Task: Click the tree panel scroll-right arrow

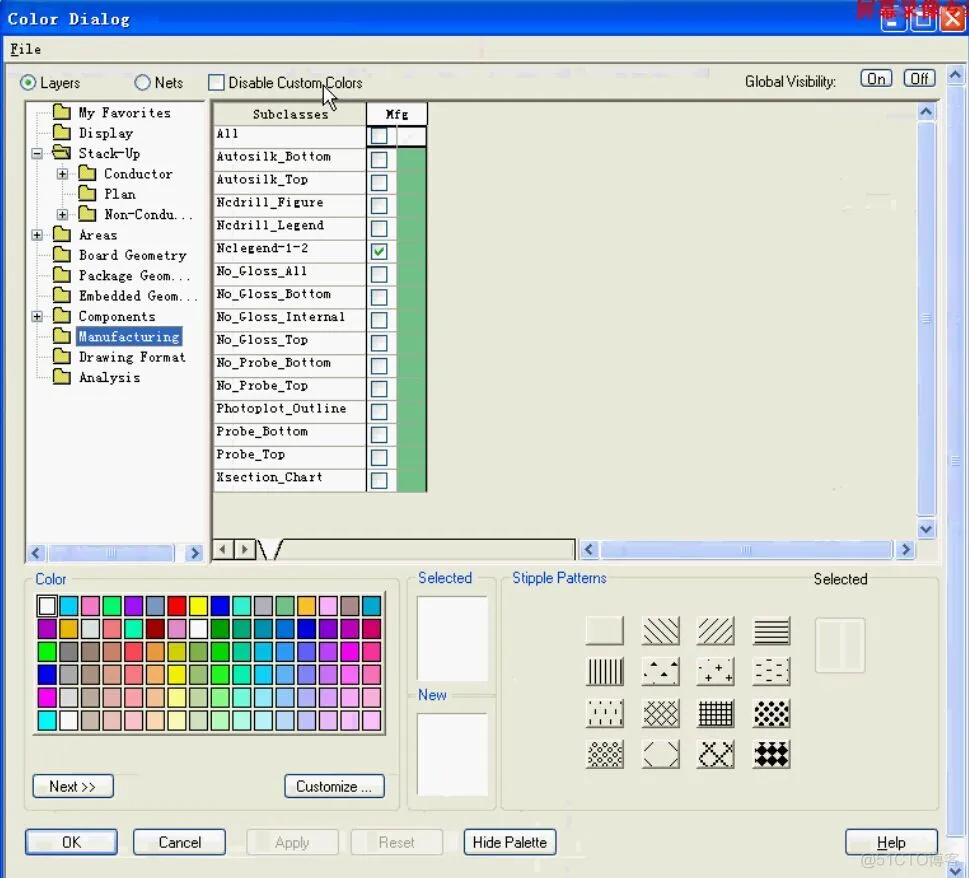Action: click(195, 552)
